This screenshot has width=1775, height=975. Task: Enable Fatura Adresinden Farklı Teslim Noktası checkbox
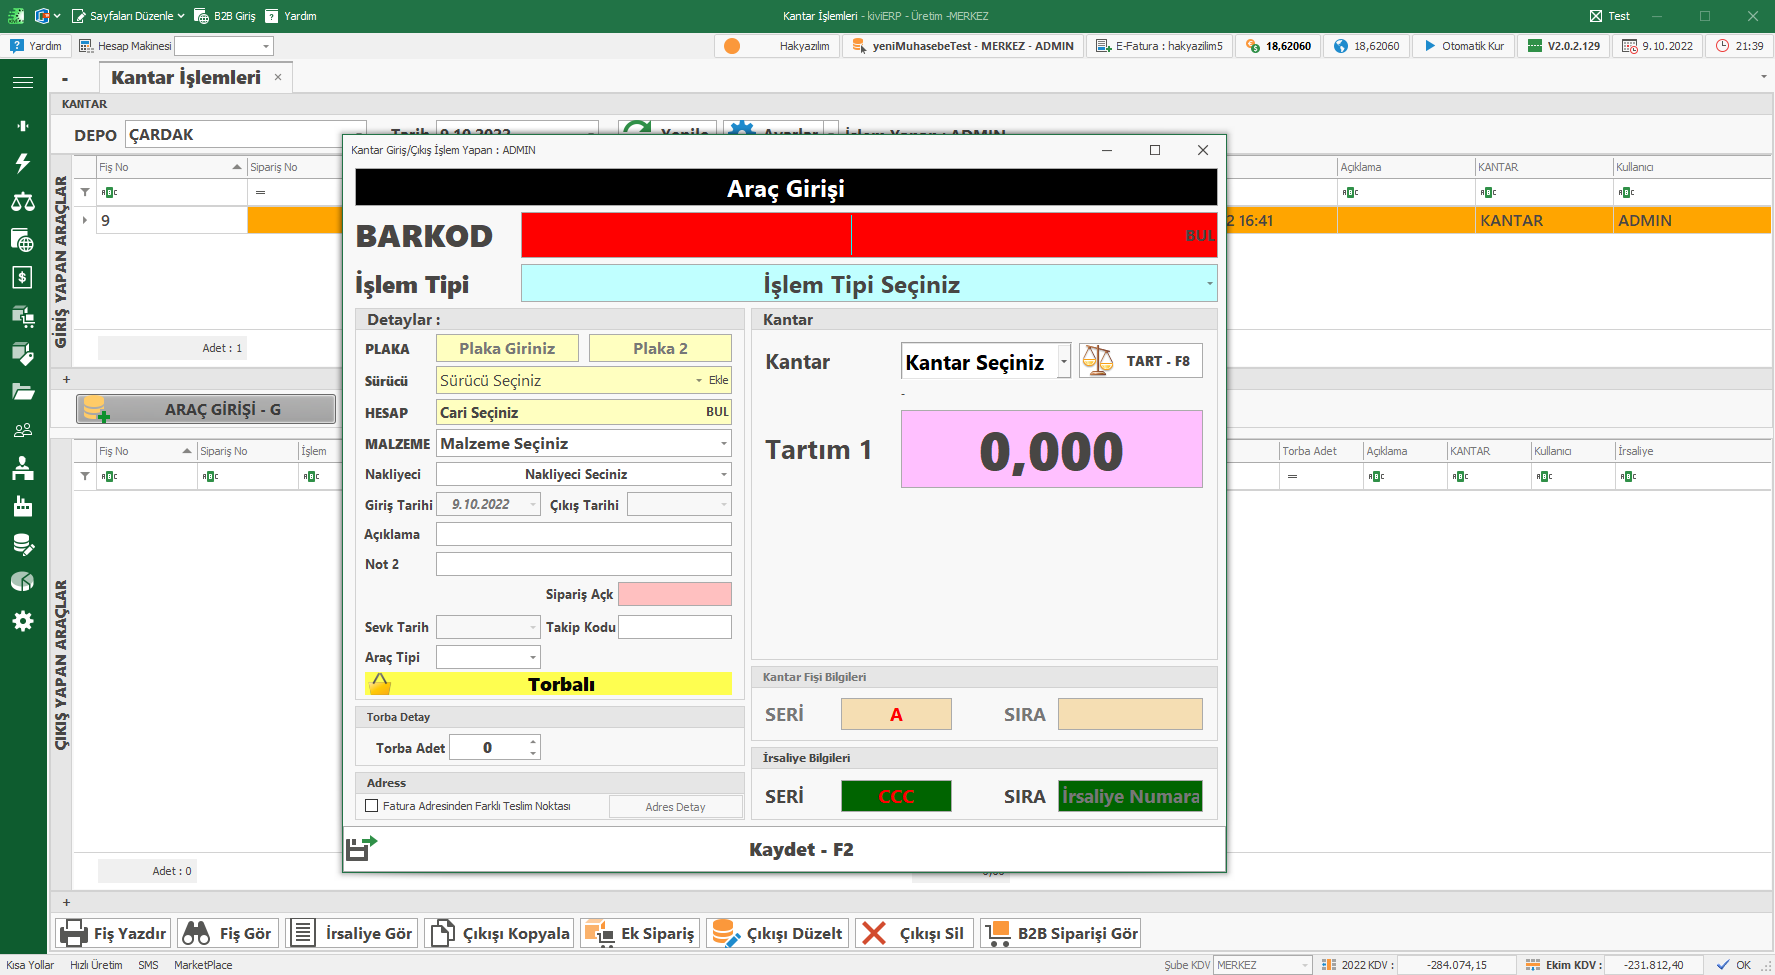[x=372, y=806]
